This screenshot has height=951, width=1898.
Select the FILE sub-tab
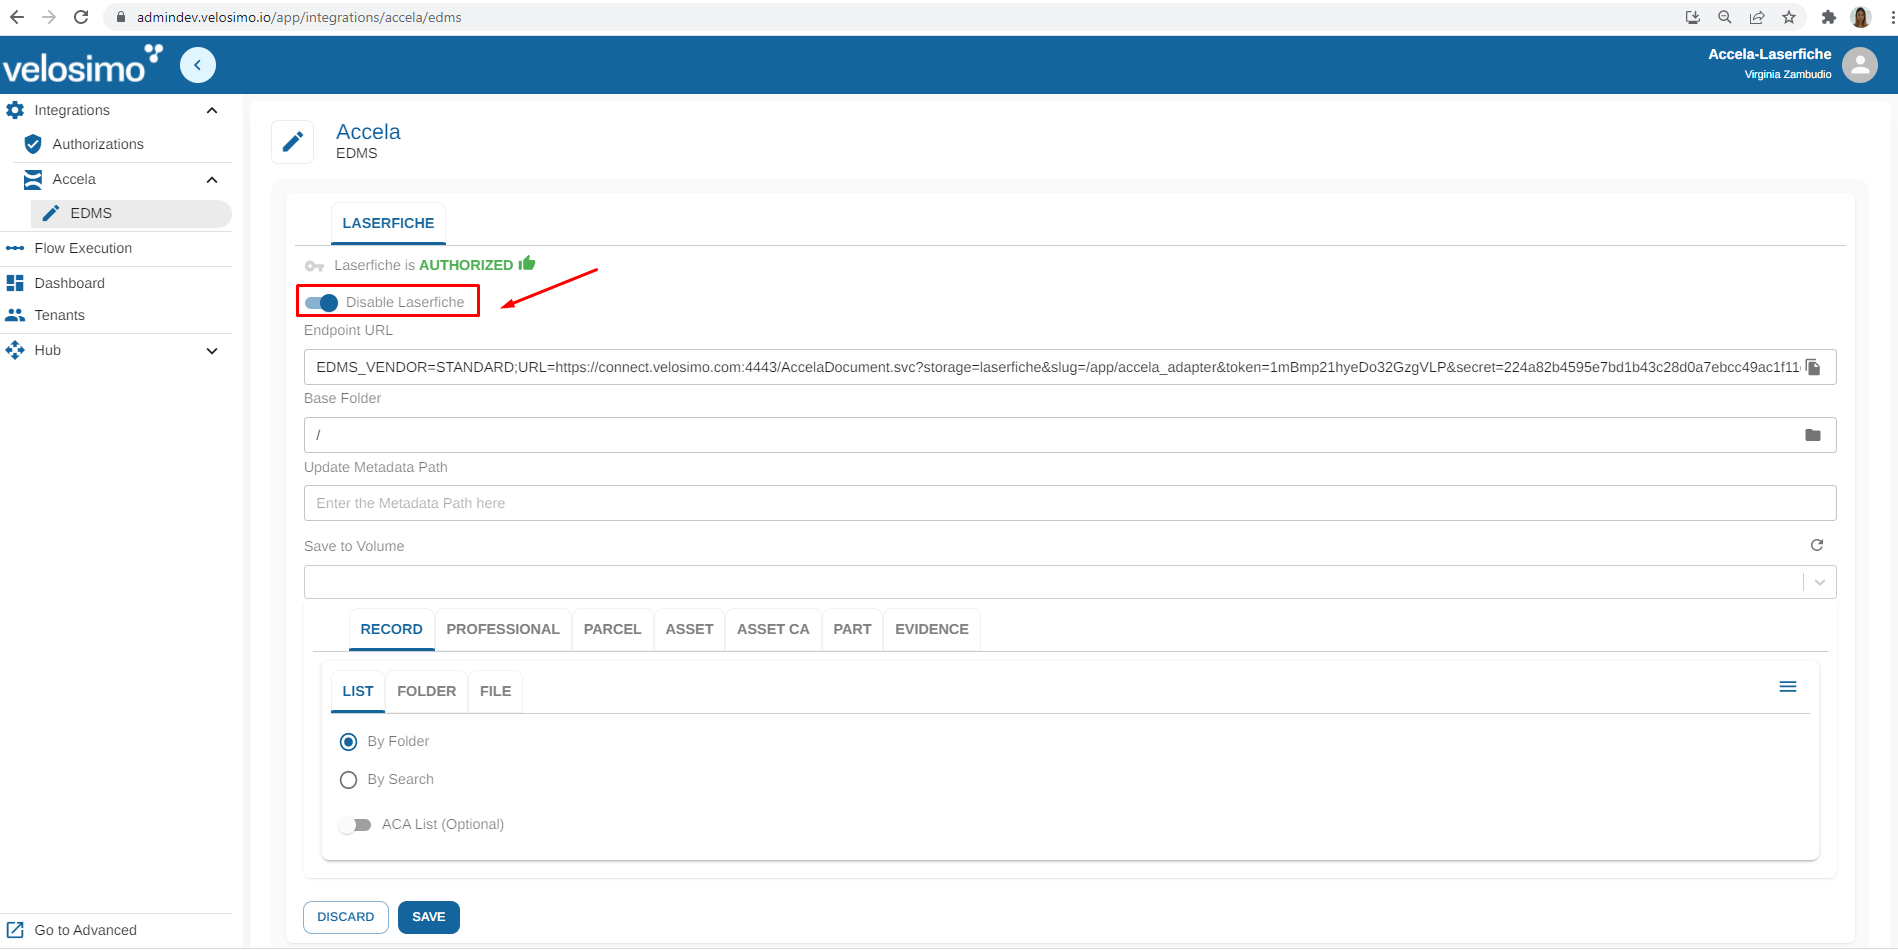coord(495,691)
